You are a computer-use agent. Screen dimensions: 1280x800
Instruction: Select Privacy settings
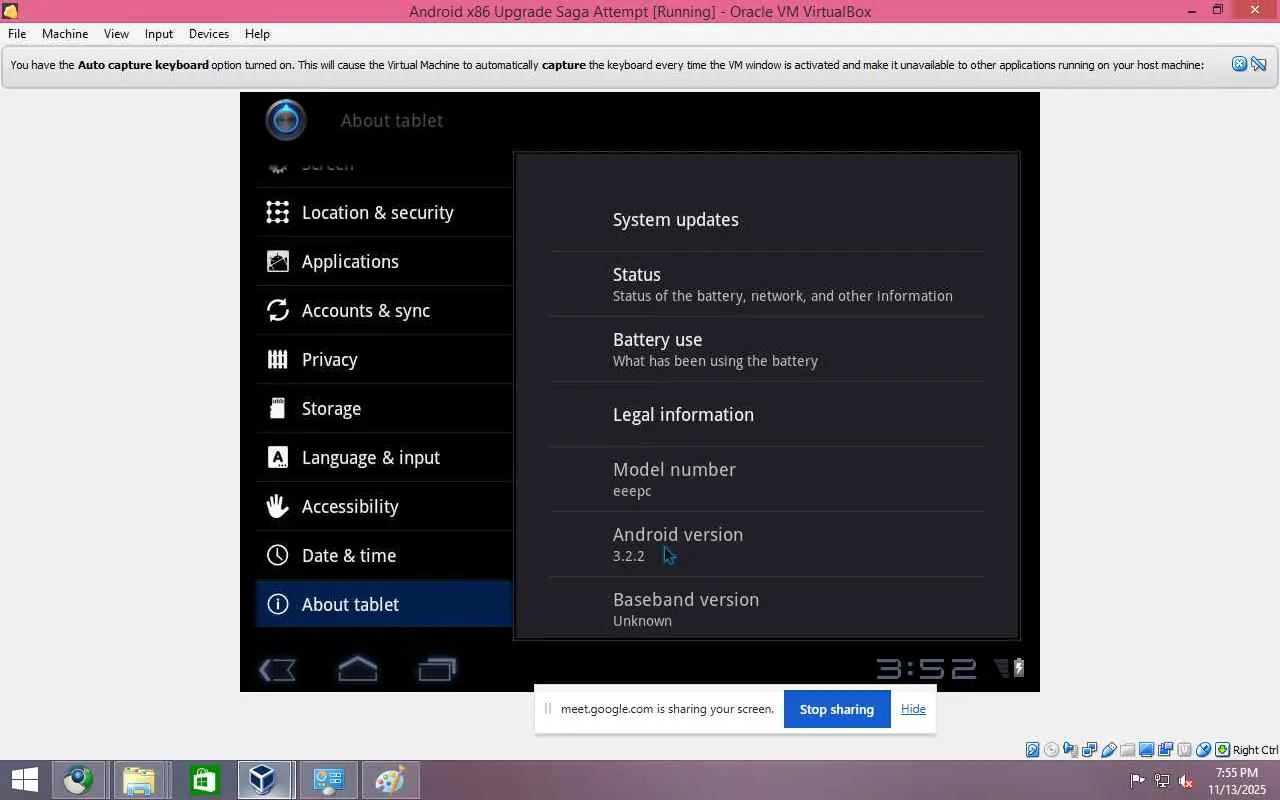384,359
